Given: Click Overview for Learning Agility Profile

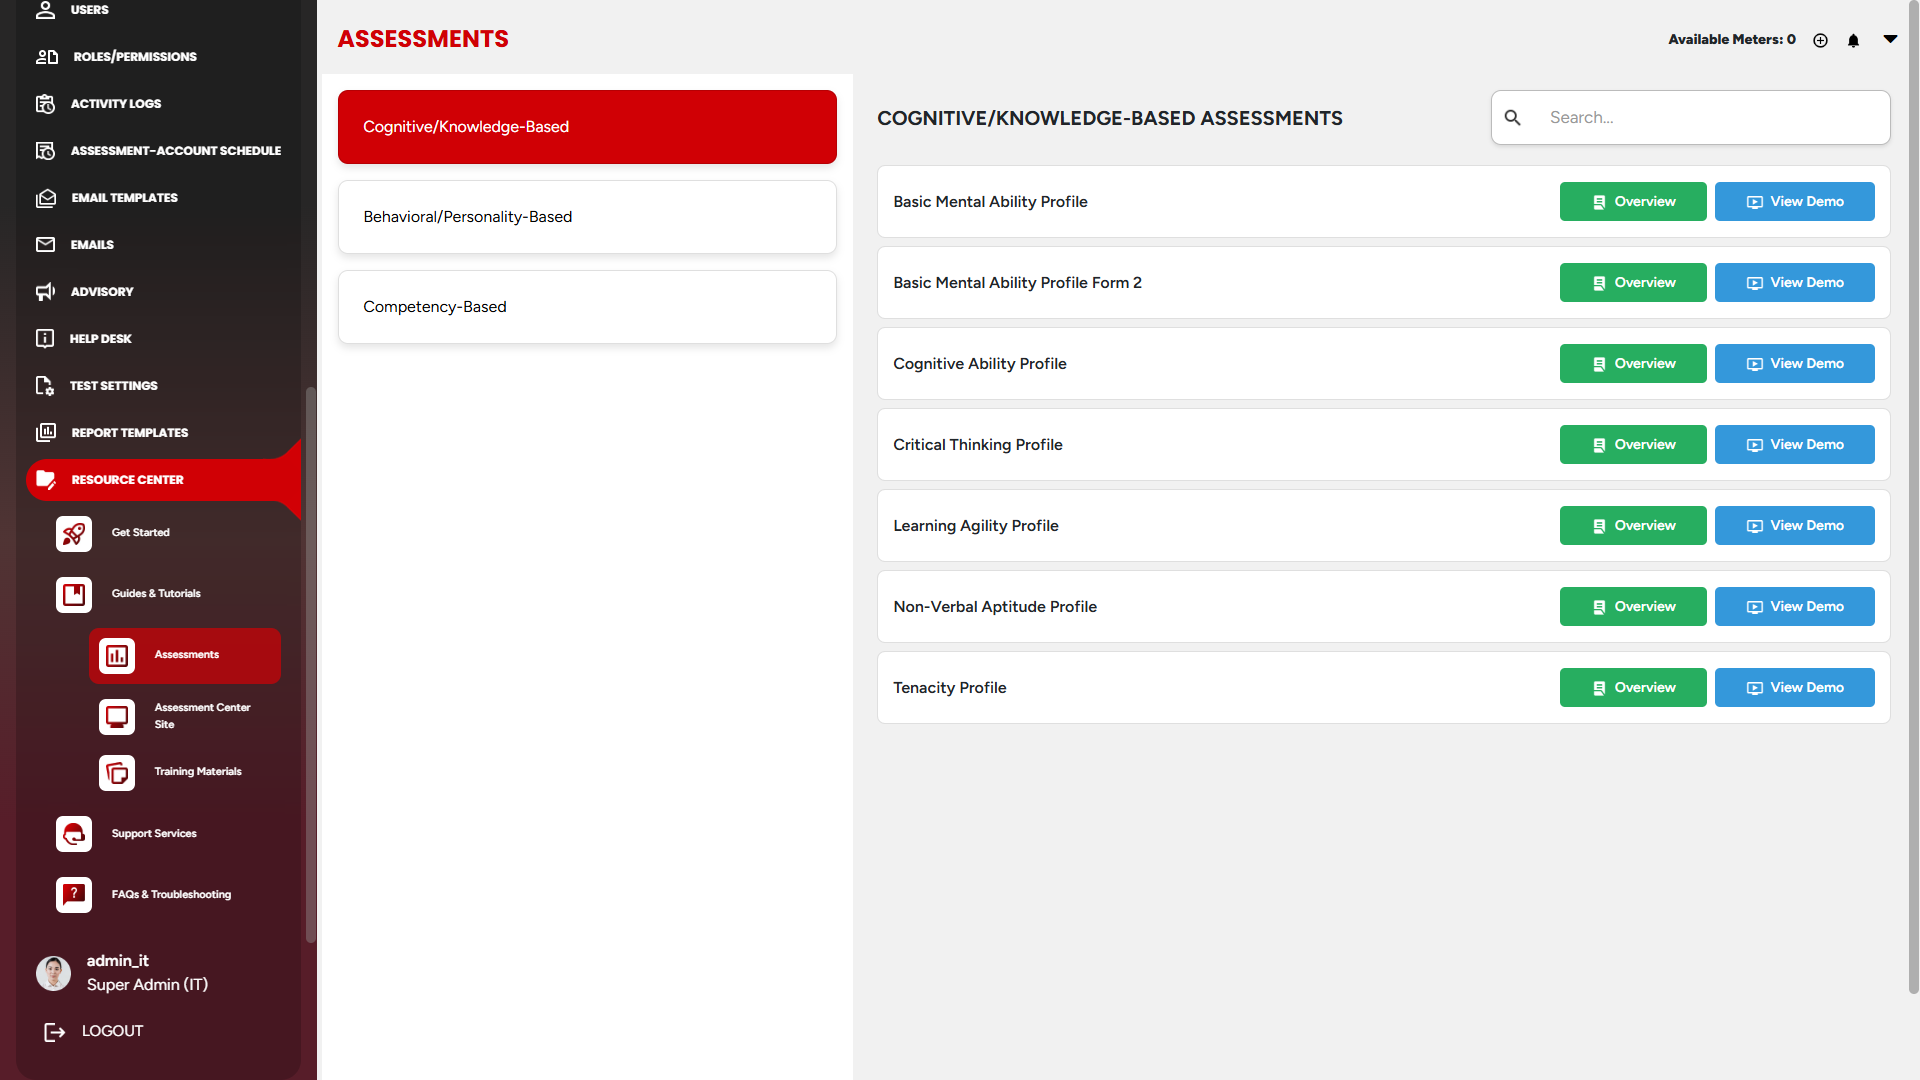Looking at the screenshot, I should tap(1632, 526).
